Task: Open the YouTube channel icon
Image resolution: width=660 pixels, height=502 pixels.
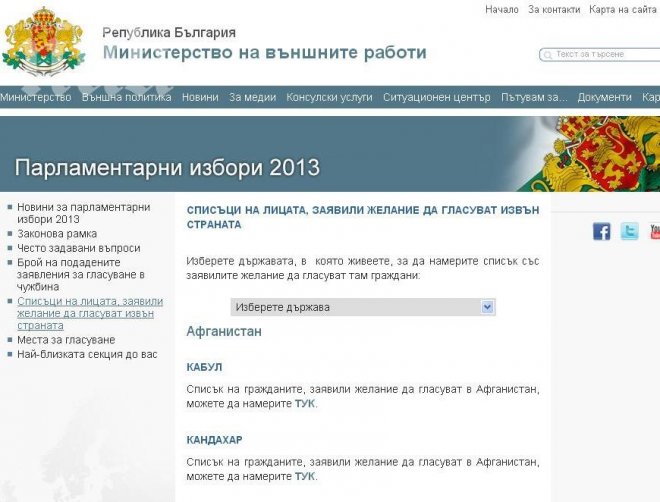Action: [x=655, y=231]
